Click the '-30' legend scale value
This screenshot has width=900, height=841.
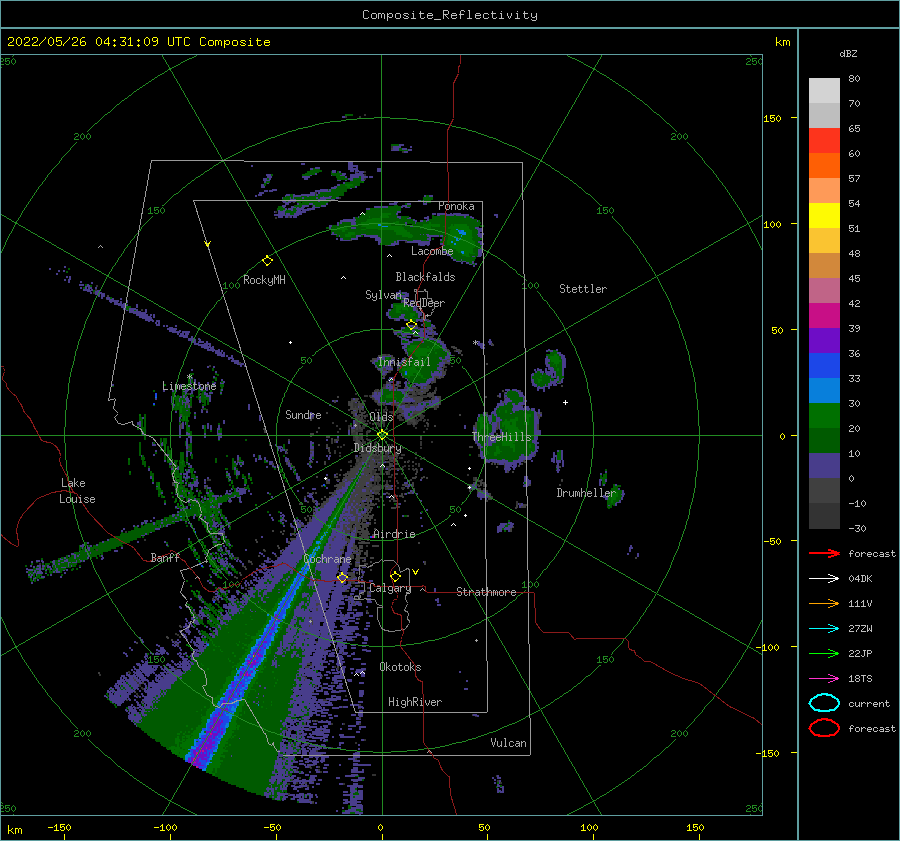(x=857, y=528)
